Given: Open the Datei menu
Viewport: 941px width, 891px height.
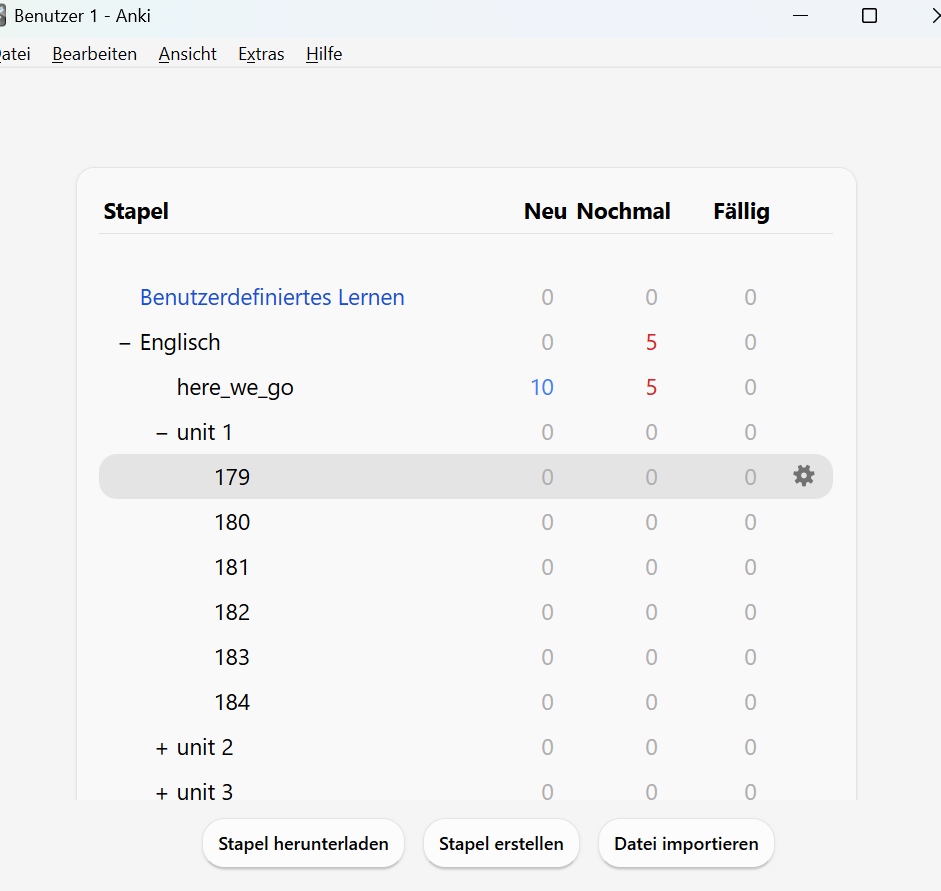Looking at the screenshot, I should tap(14, 54).
